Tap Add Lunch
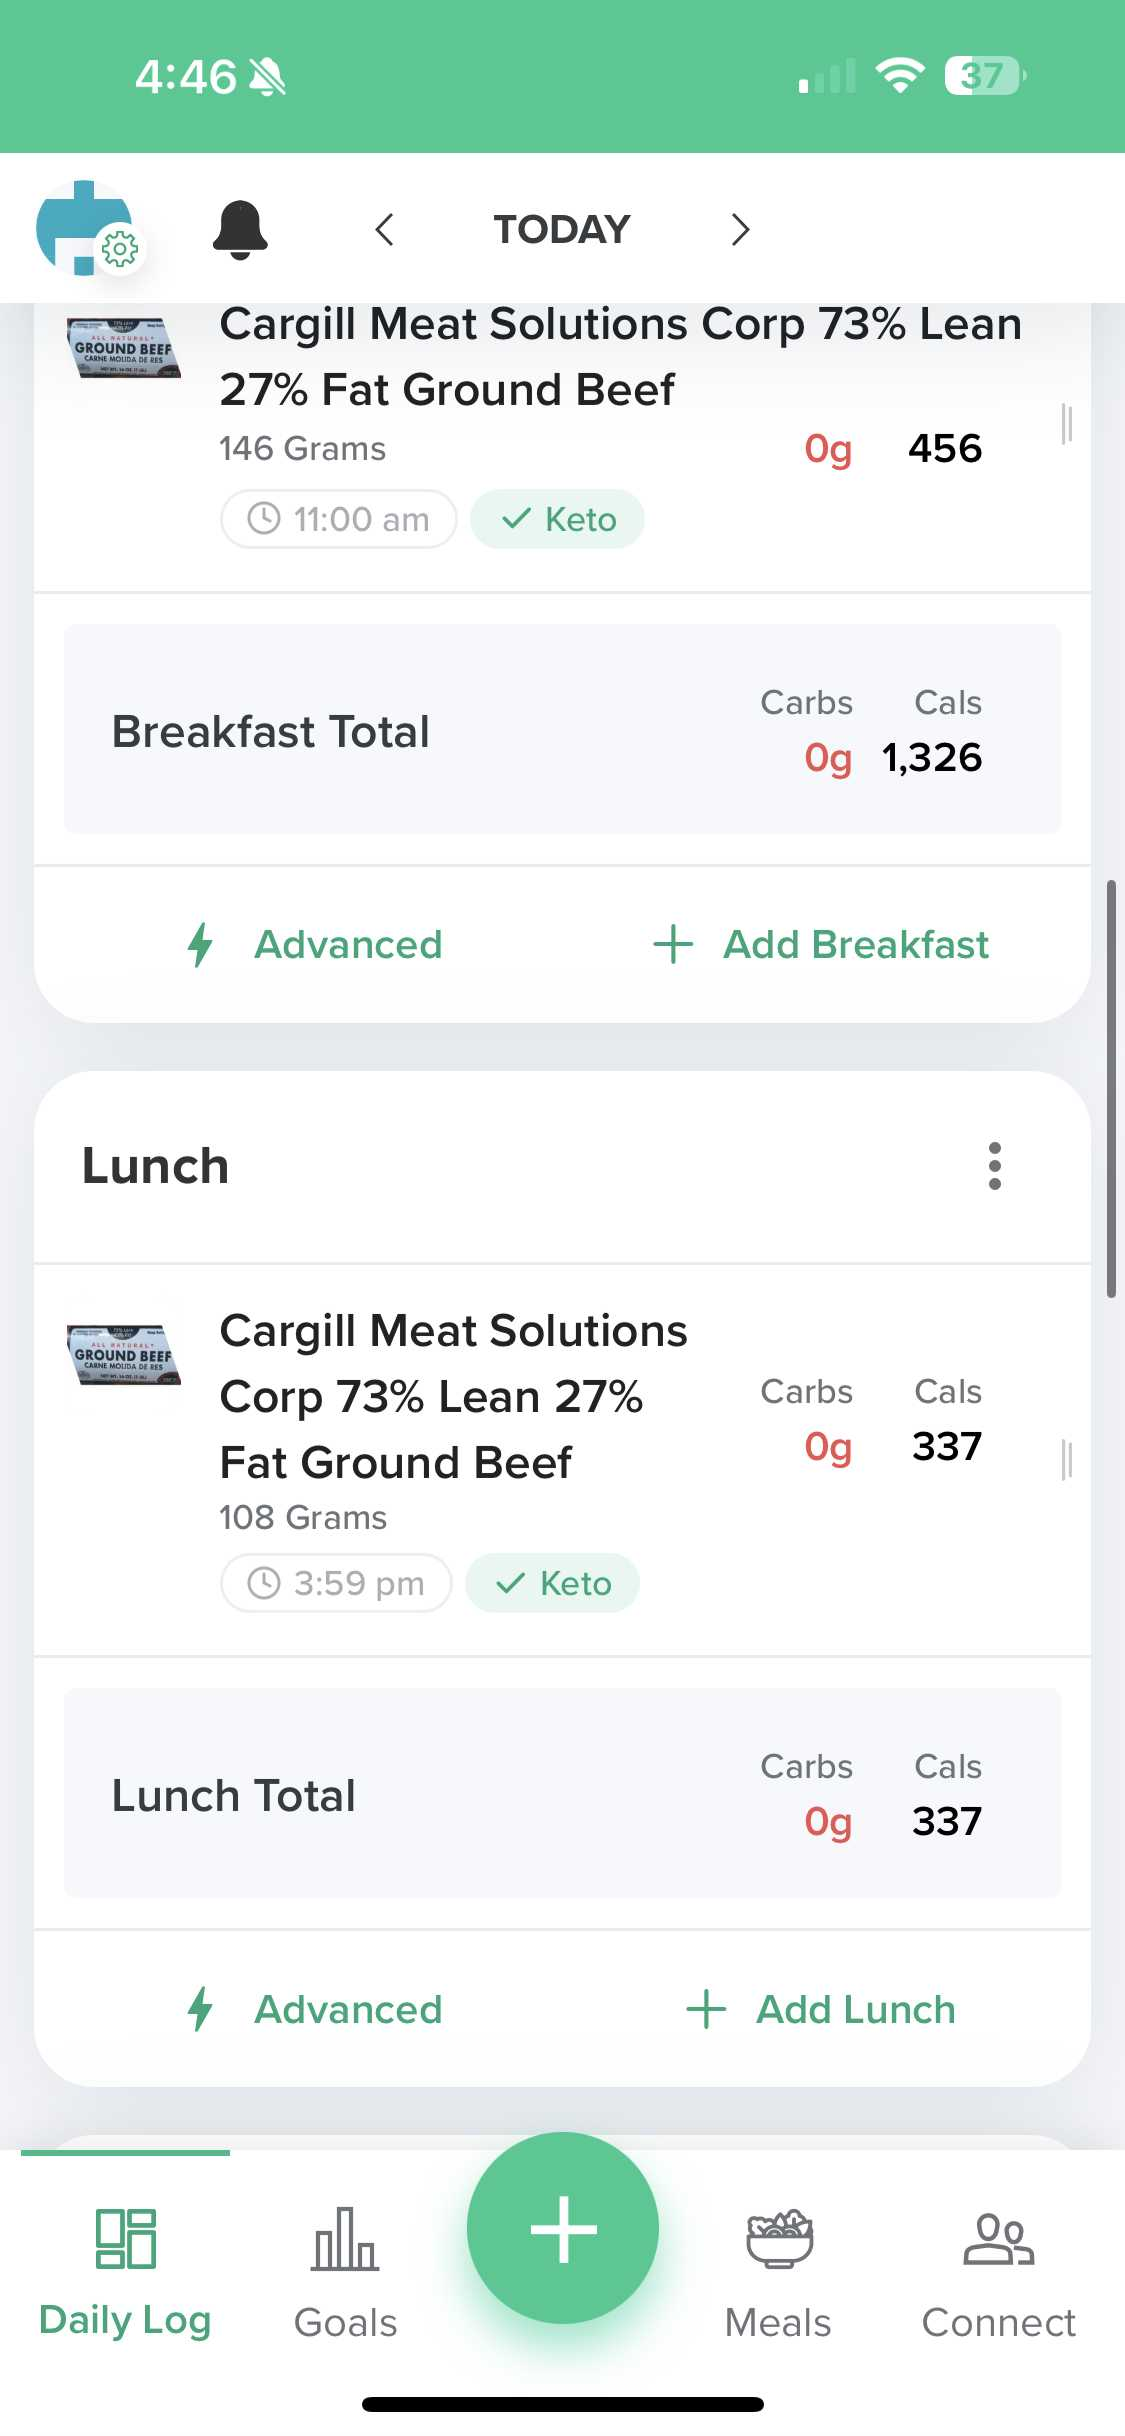 [x=822, y=2010]
